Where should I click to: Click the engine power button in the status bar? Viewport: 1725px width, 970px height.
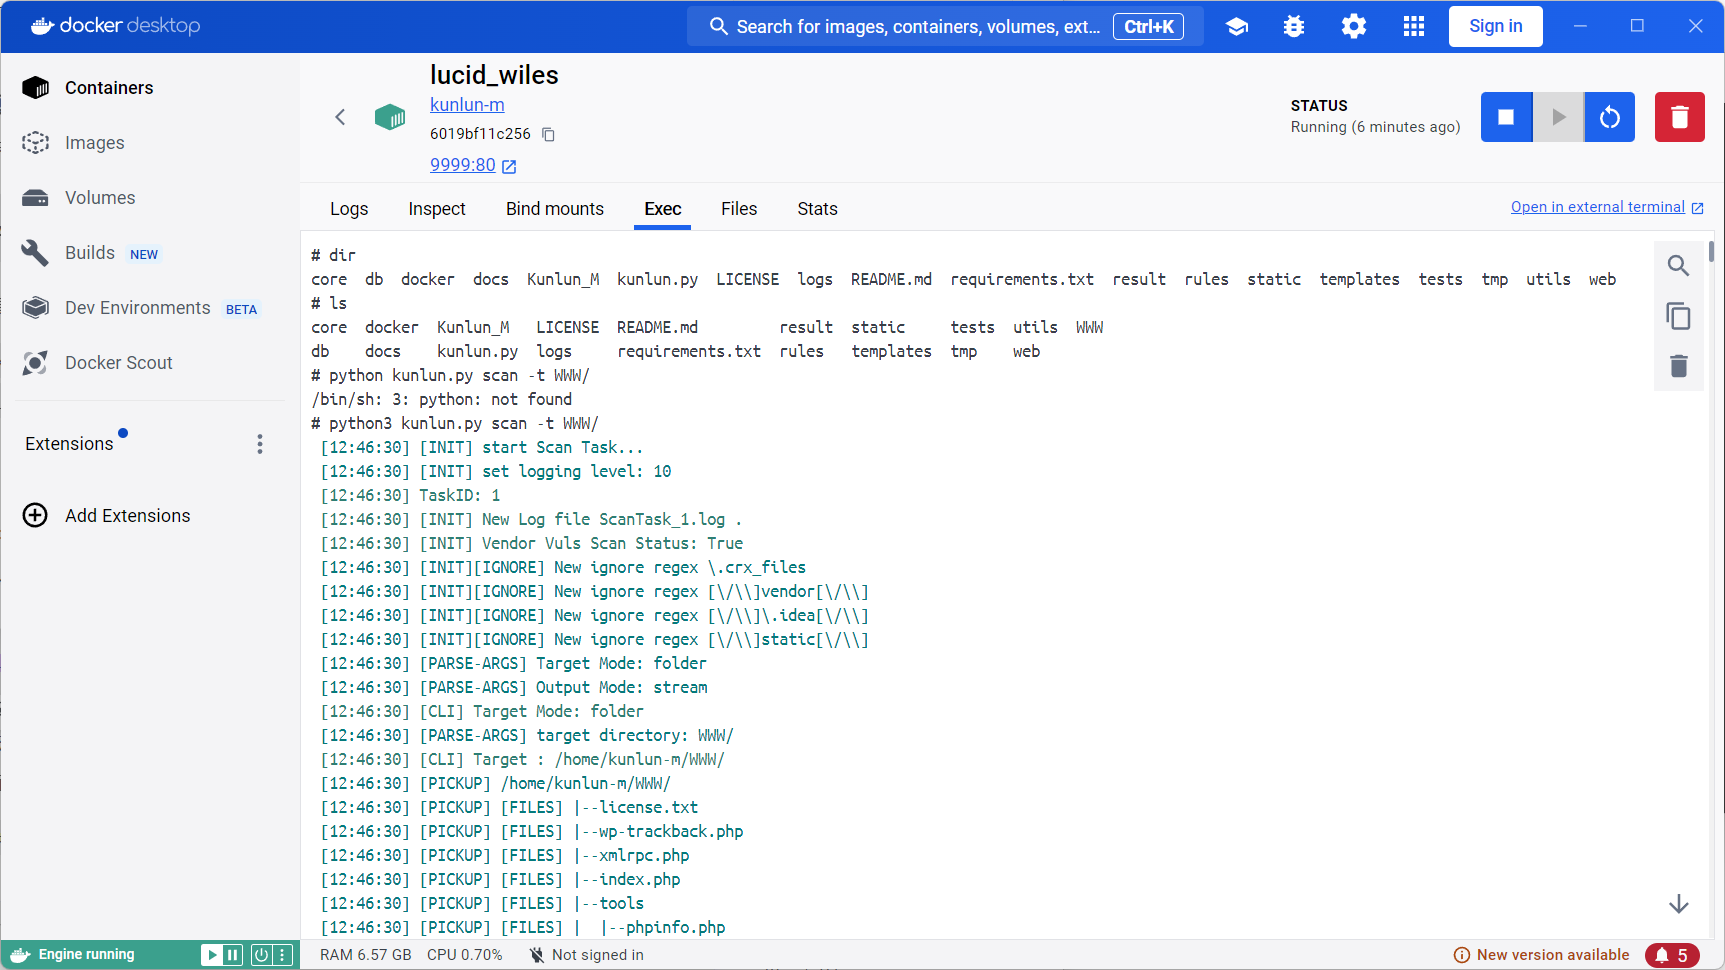click(261, 955)
